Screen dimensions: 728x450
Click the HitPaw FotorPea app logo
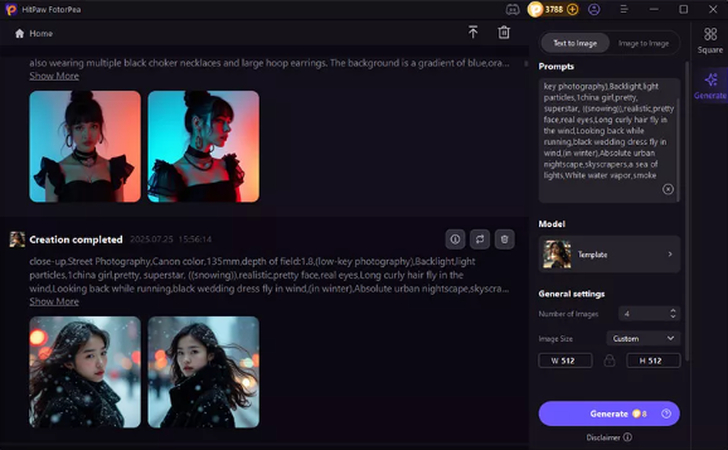pos(11,9)
